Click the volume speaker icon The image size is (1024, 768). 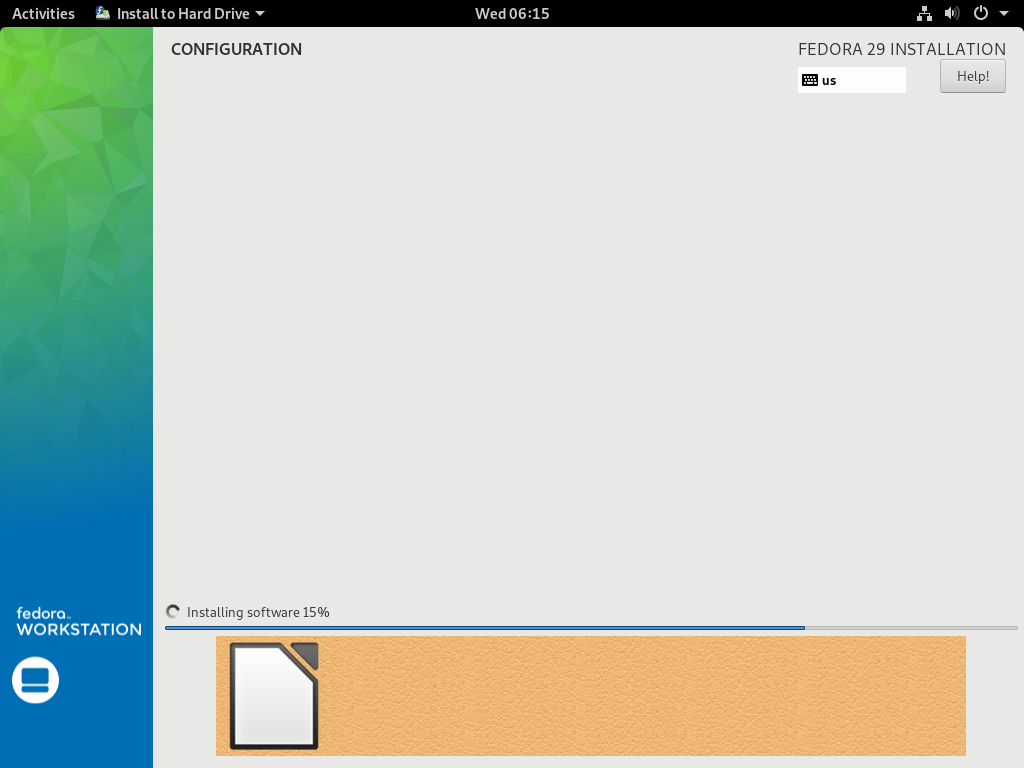pos(952,13)
